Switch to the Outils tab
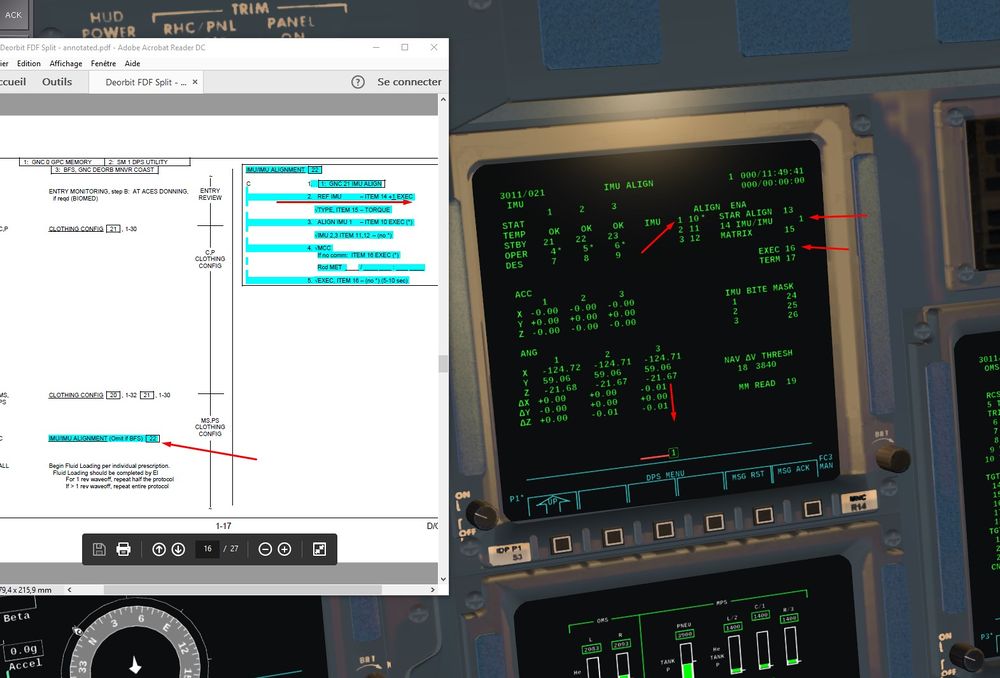The height and width of the screenshot is (678, 1000). coord(57,82)
